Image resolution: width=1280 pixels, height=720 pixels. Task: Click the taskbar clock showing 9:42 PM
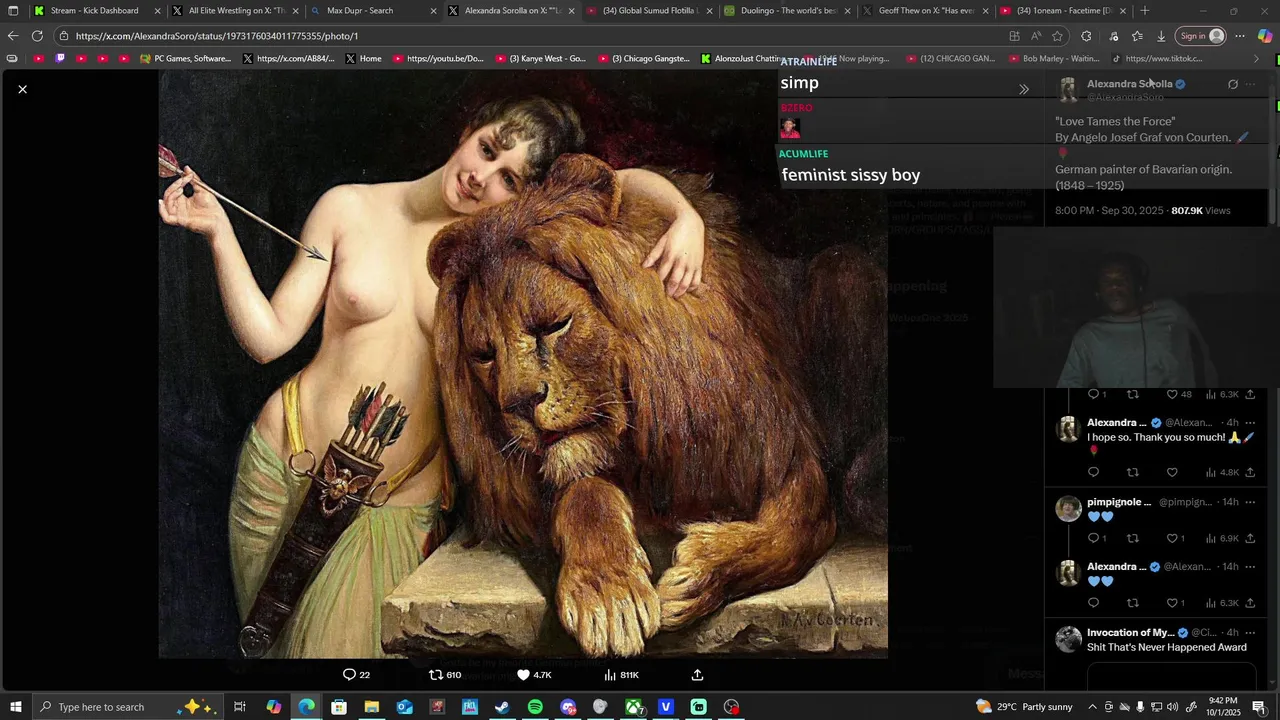(x=1222, y=707)
